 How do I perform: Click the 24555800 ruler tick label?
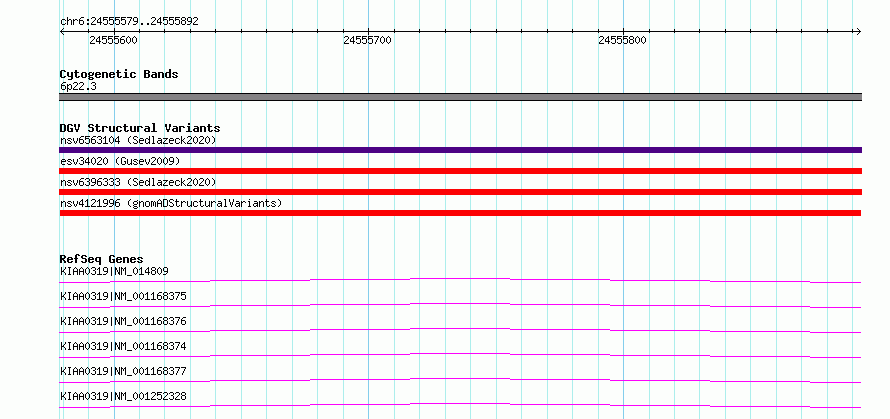pyautogui.click(x=623, y=40)
